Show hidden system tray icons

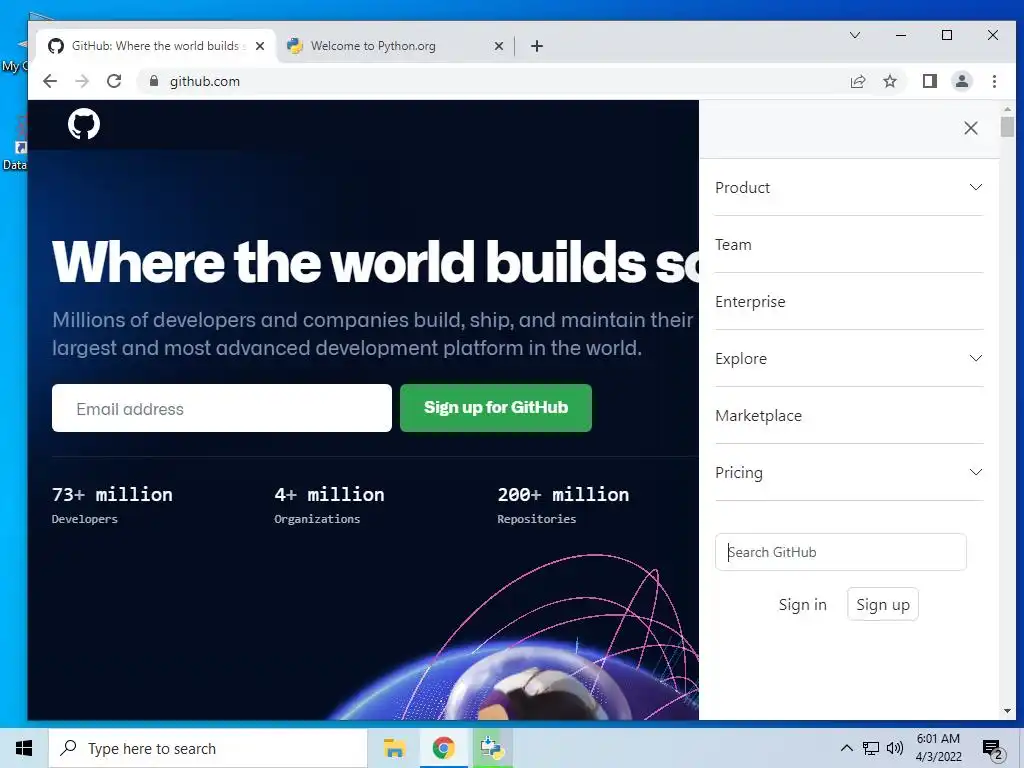click(846, 748)
